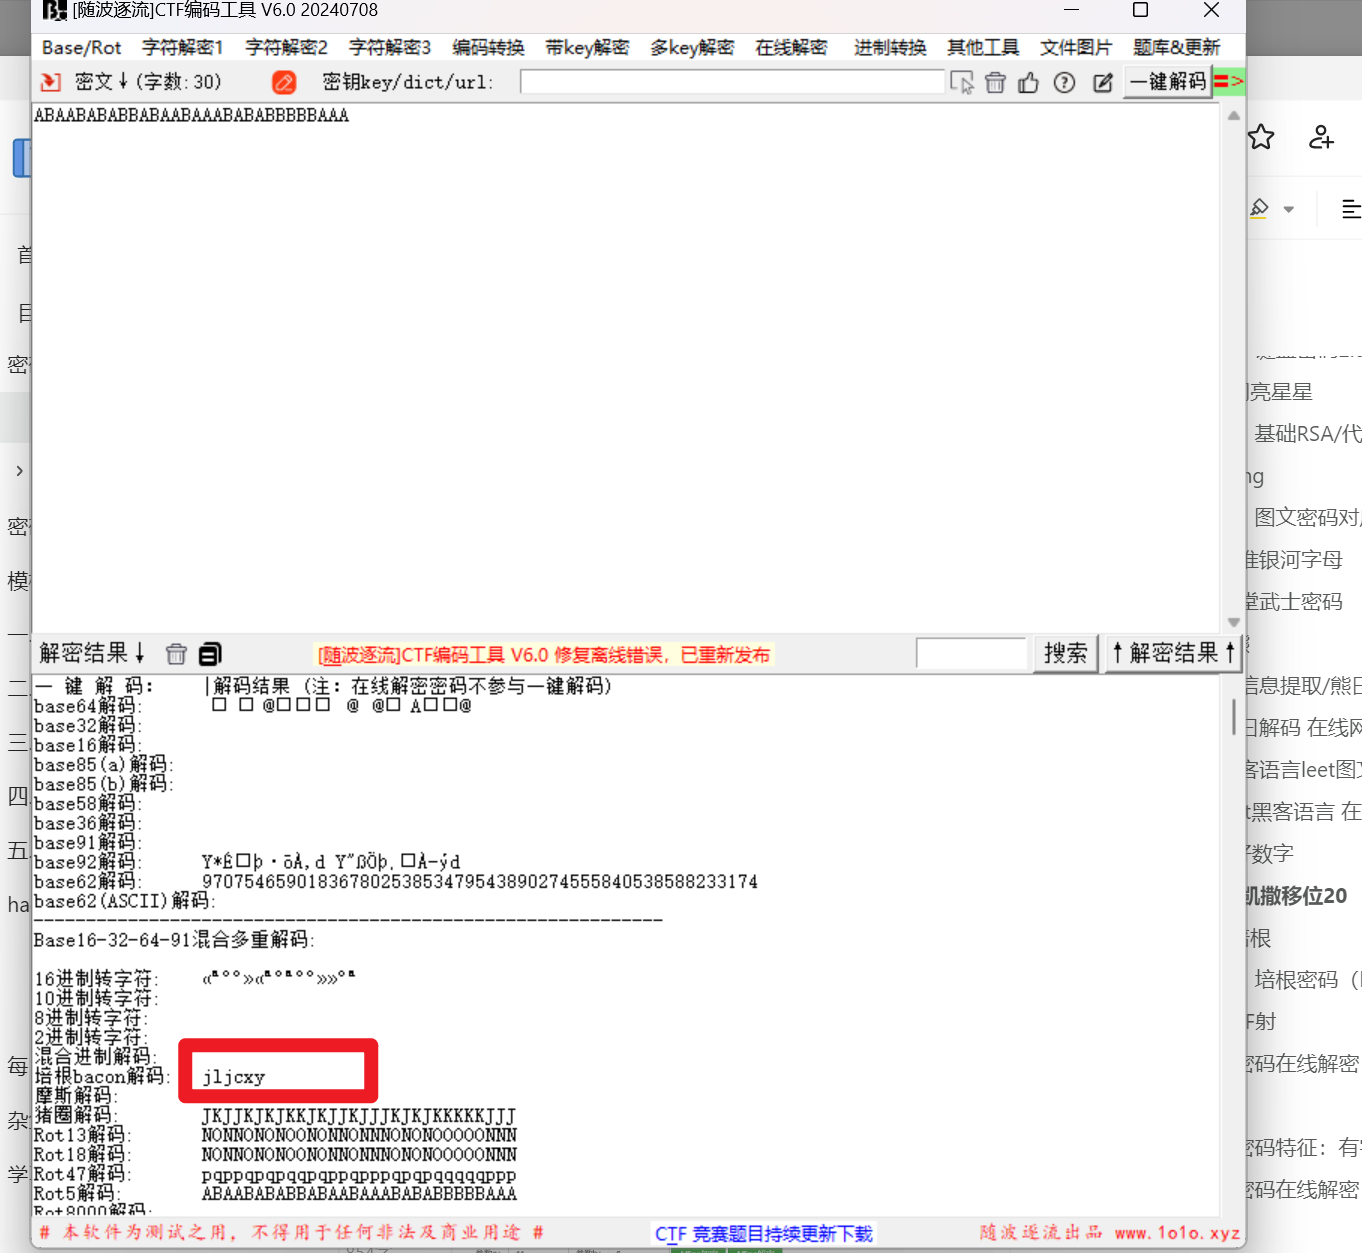
Task: Open the 文件图片 menu
Action: point(1076,48)
